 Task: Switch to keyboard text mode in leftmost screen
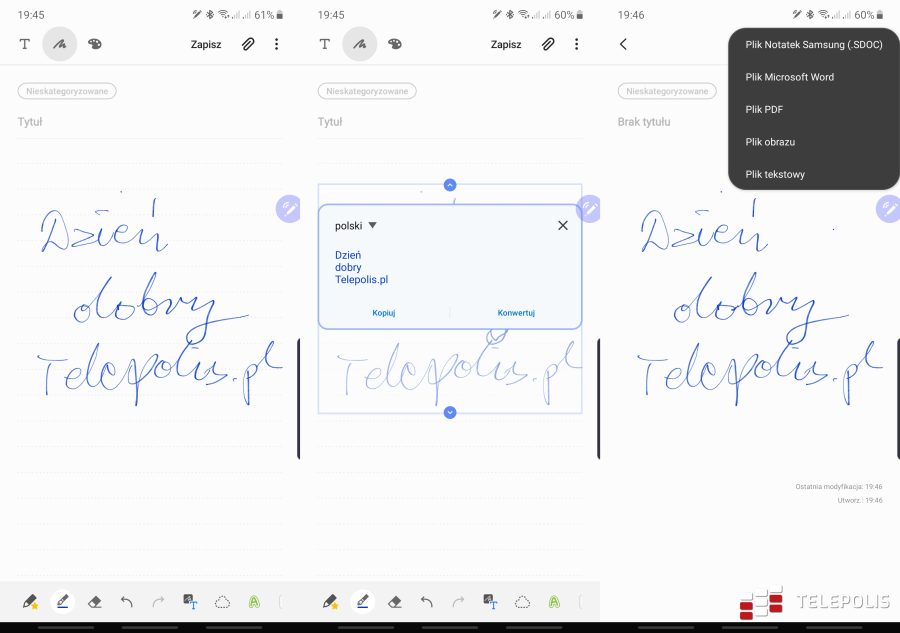[25, 44]
